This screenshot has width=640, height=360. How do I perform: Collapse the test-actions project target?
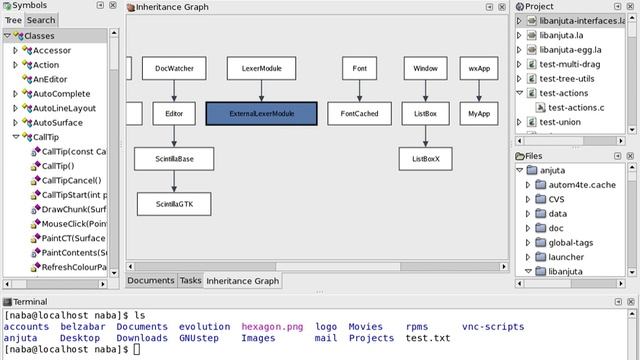tap(520, 93)
